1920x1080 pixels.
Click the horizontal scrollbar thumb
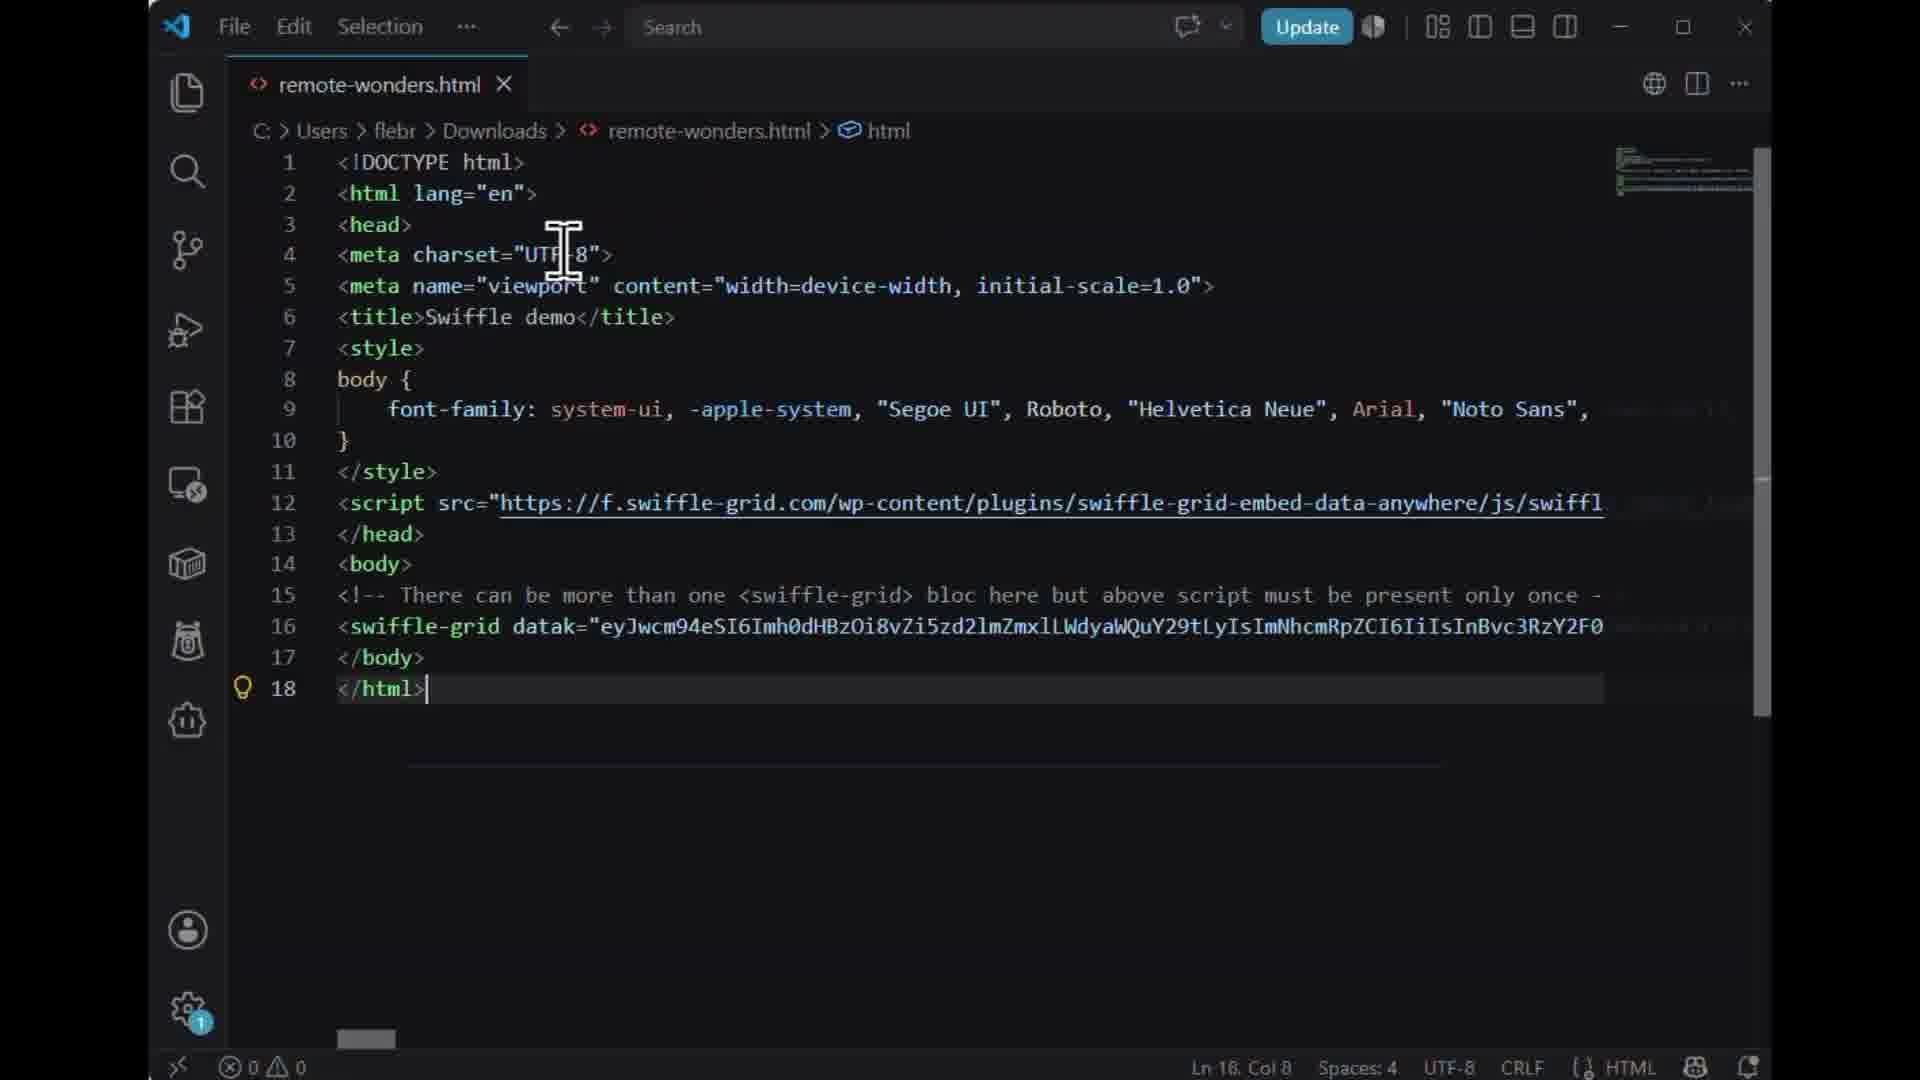(366, 1040)
